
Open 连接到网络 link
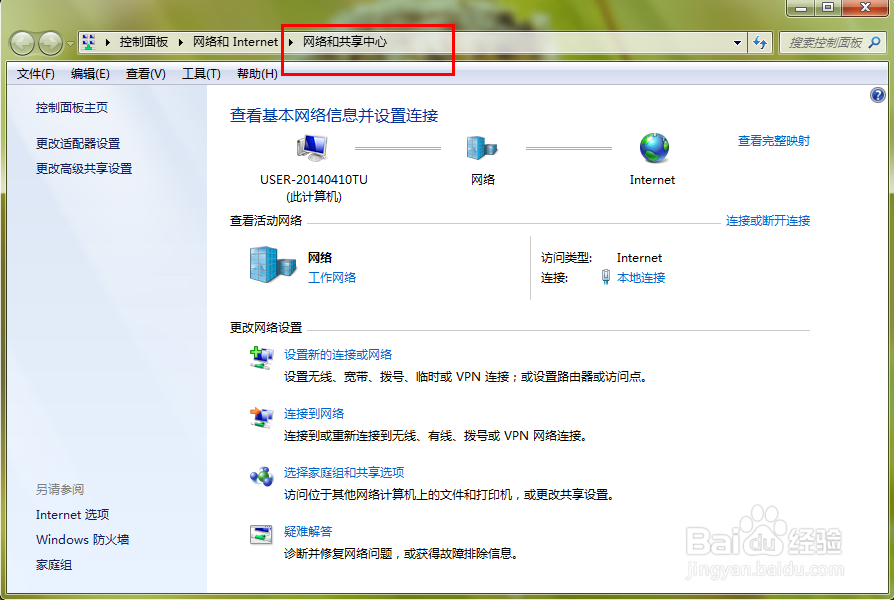(x=314, y=413)
